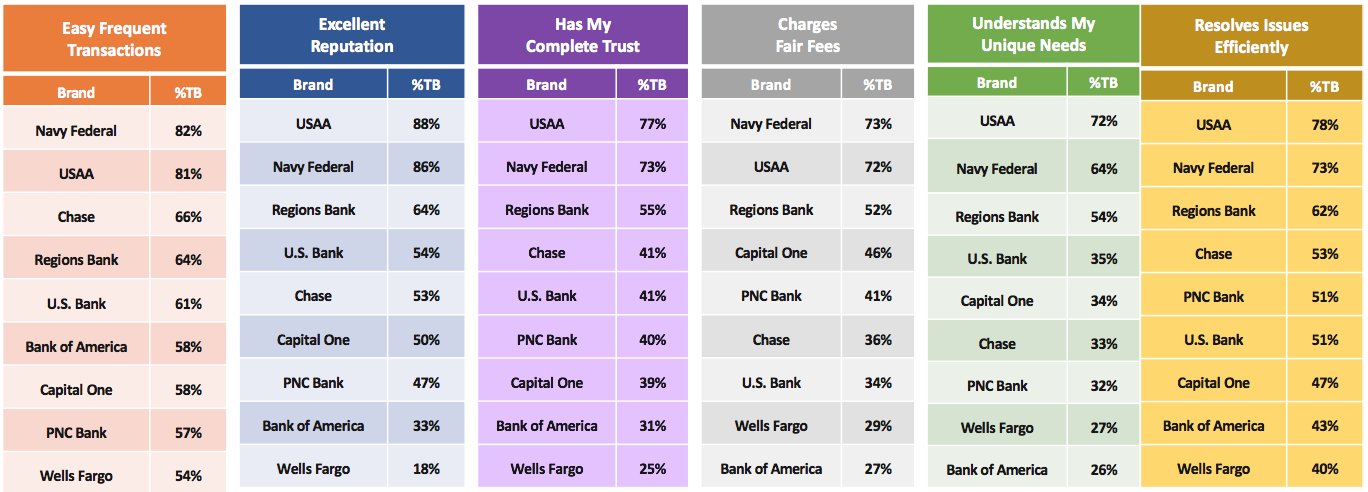The image size is (1368, 492).
Task: Select Regions Bank in Has My Complete Trust
Action: pos(546,210)
